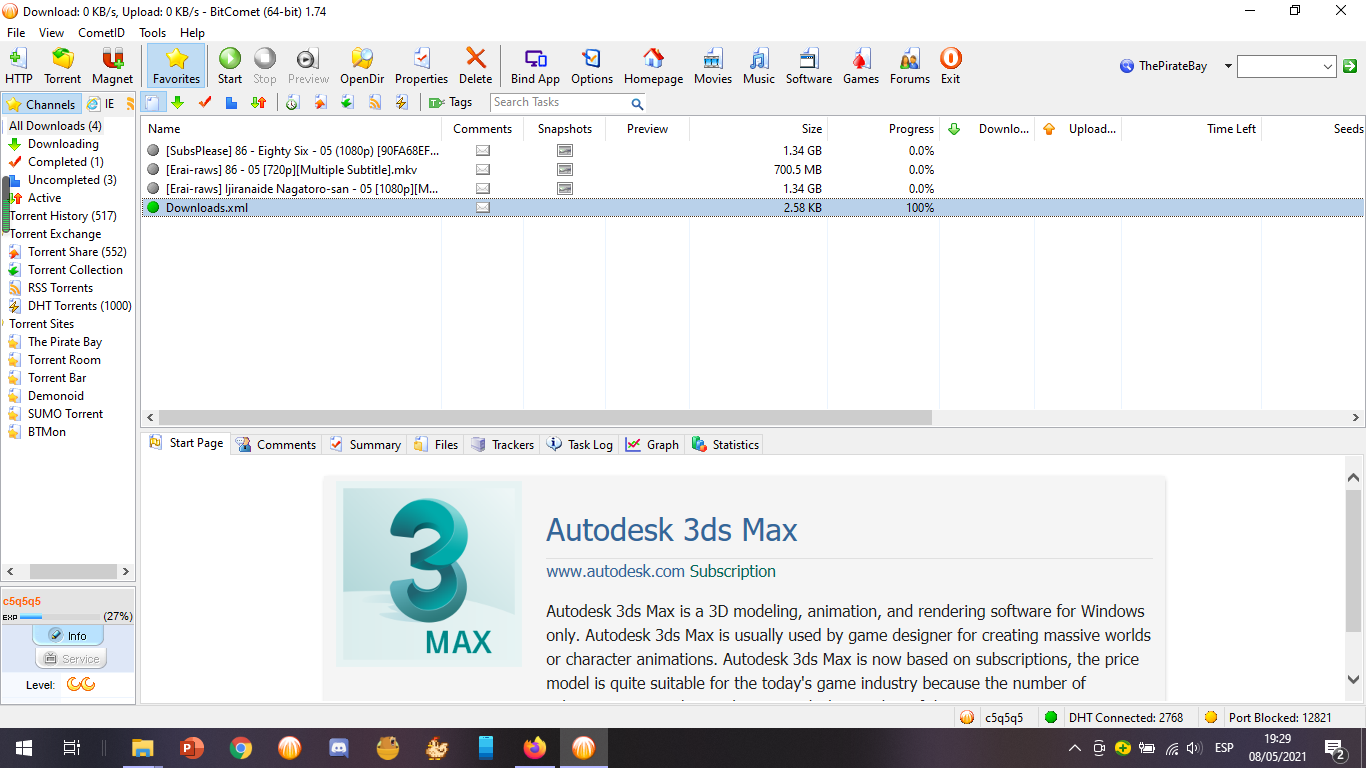Open the www.autodesk.com Subscription link
This screenshot has width=1366, height=768.
(x=661, y=572)
